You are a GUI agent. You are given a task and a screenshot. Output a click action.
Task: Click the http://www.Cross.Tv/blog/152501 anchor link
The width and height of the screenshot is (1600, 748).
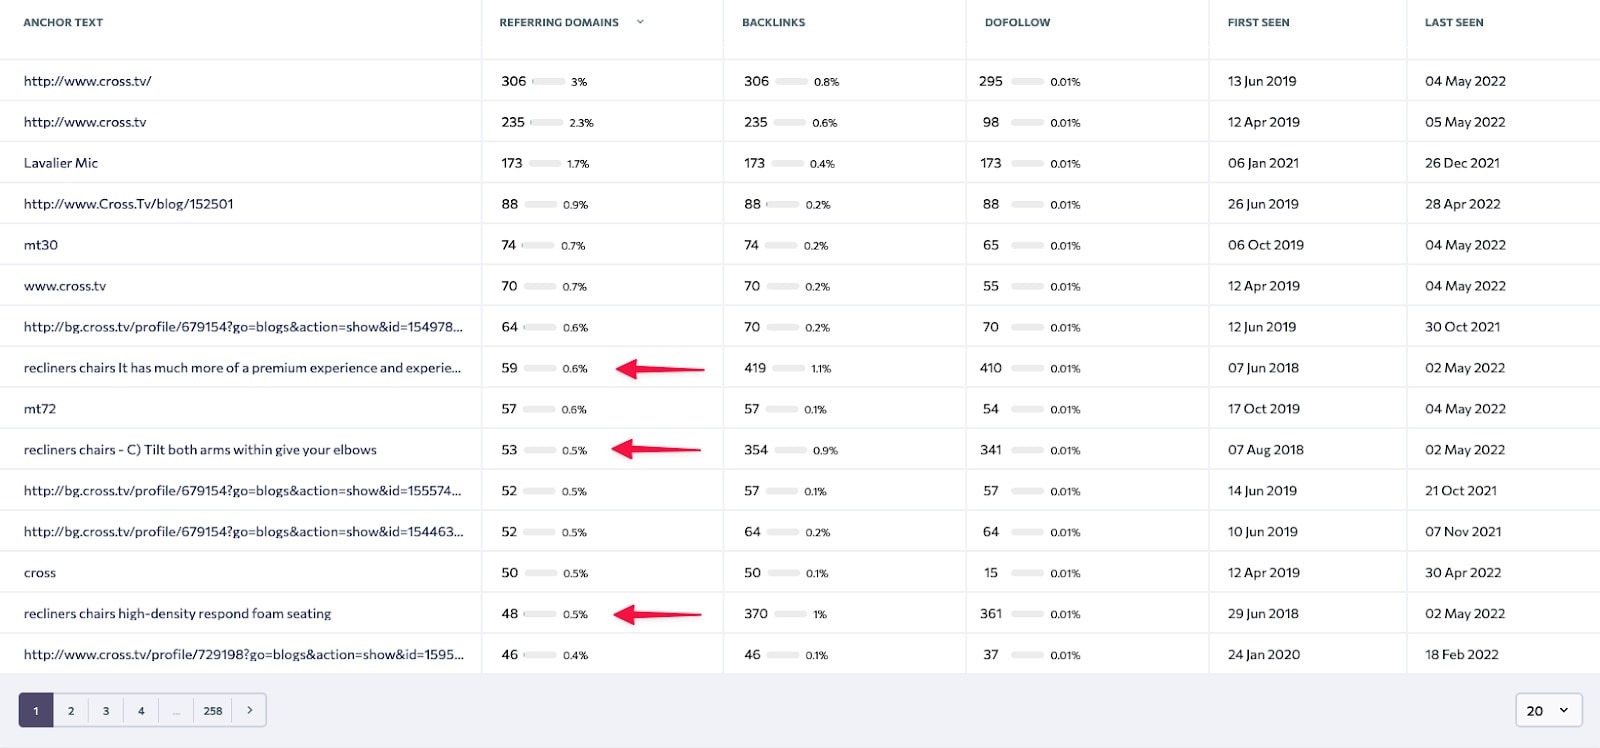click(128, 204)
